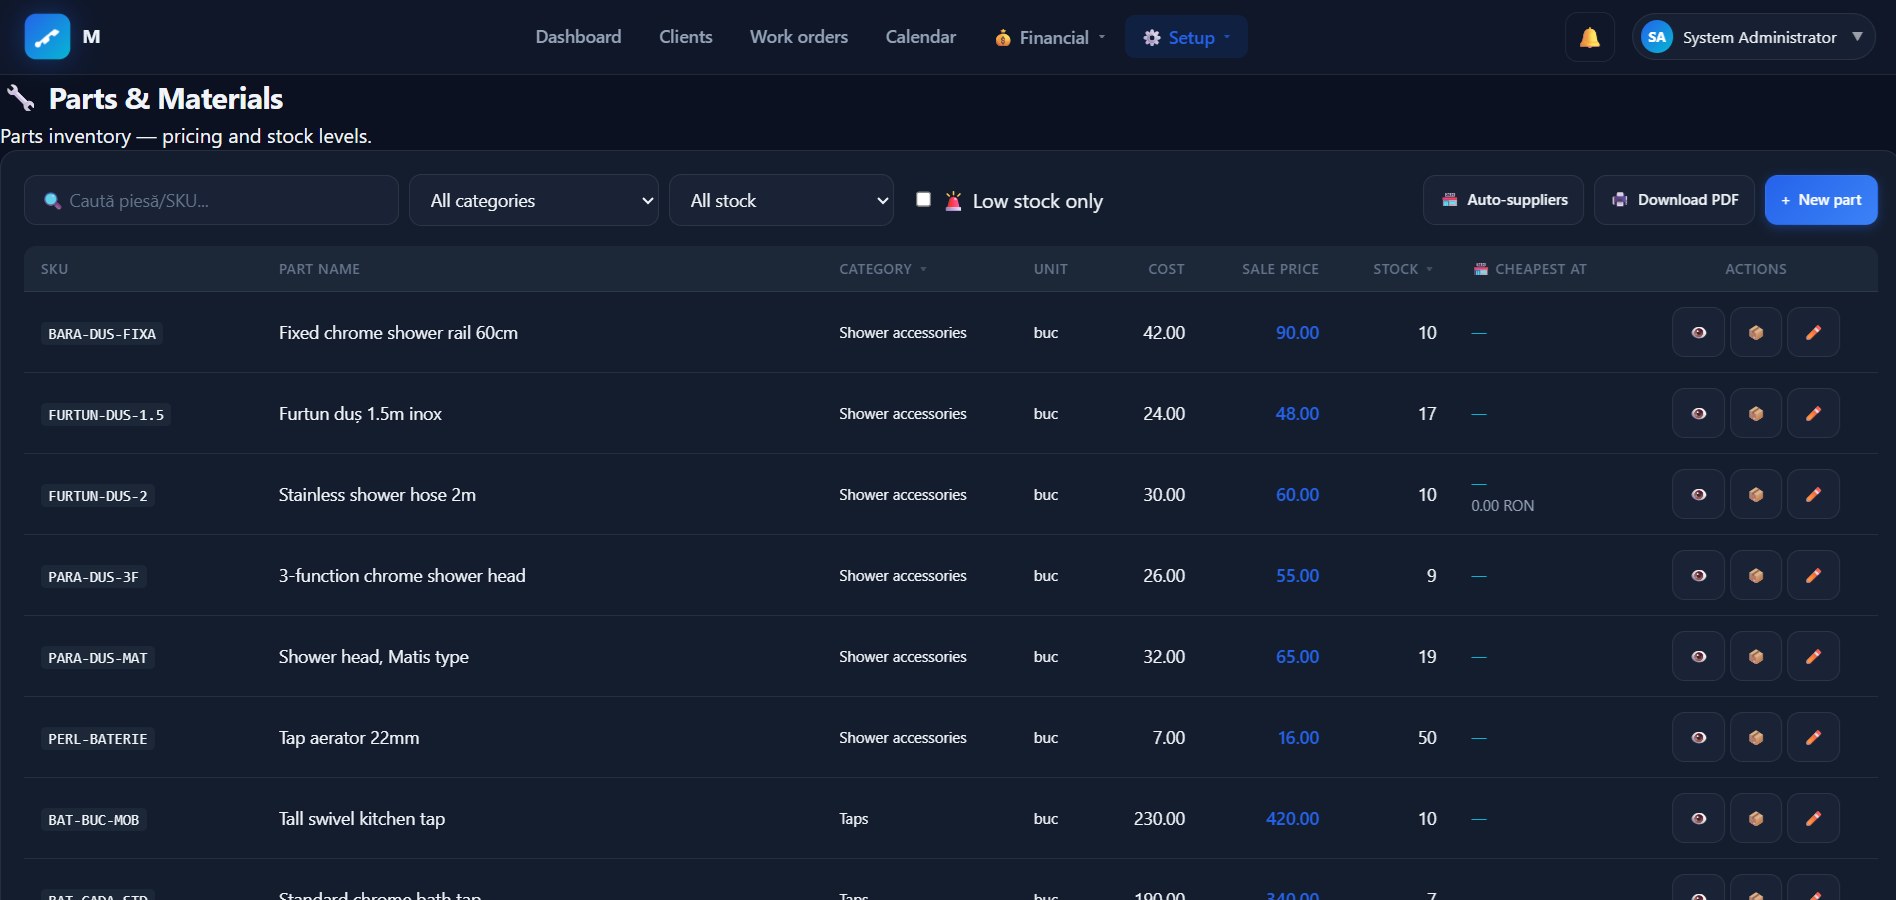The image size is (1896, 900).
Task: Sort by the CATEGORY column header
Action: (882, 269)
